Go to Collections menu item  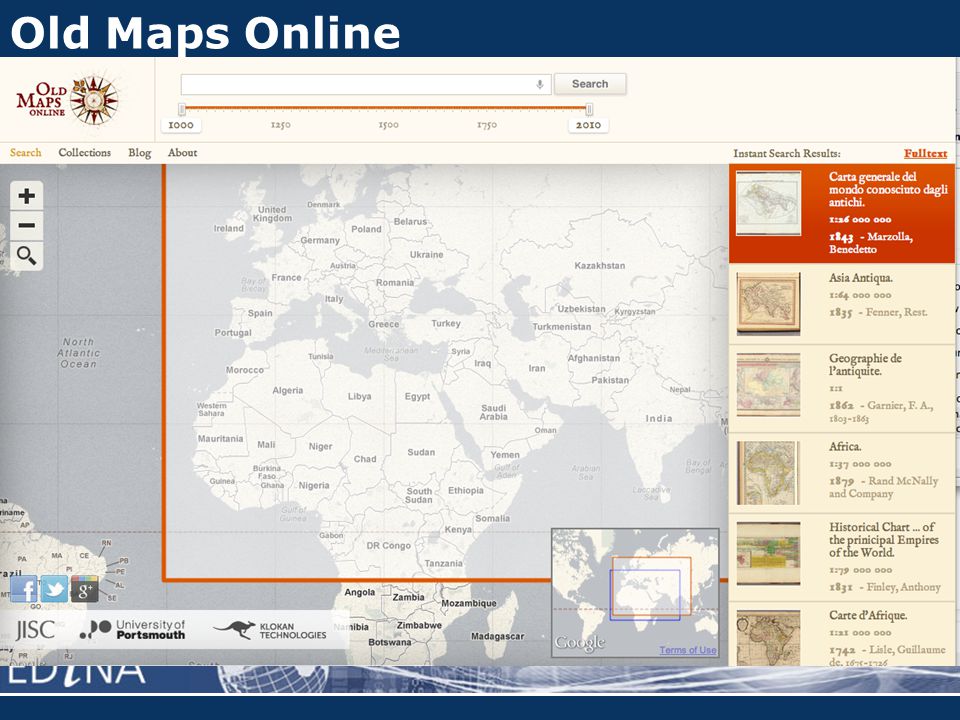pos(84,152)
